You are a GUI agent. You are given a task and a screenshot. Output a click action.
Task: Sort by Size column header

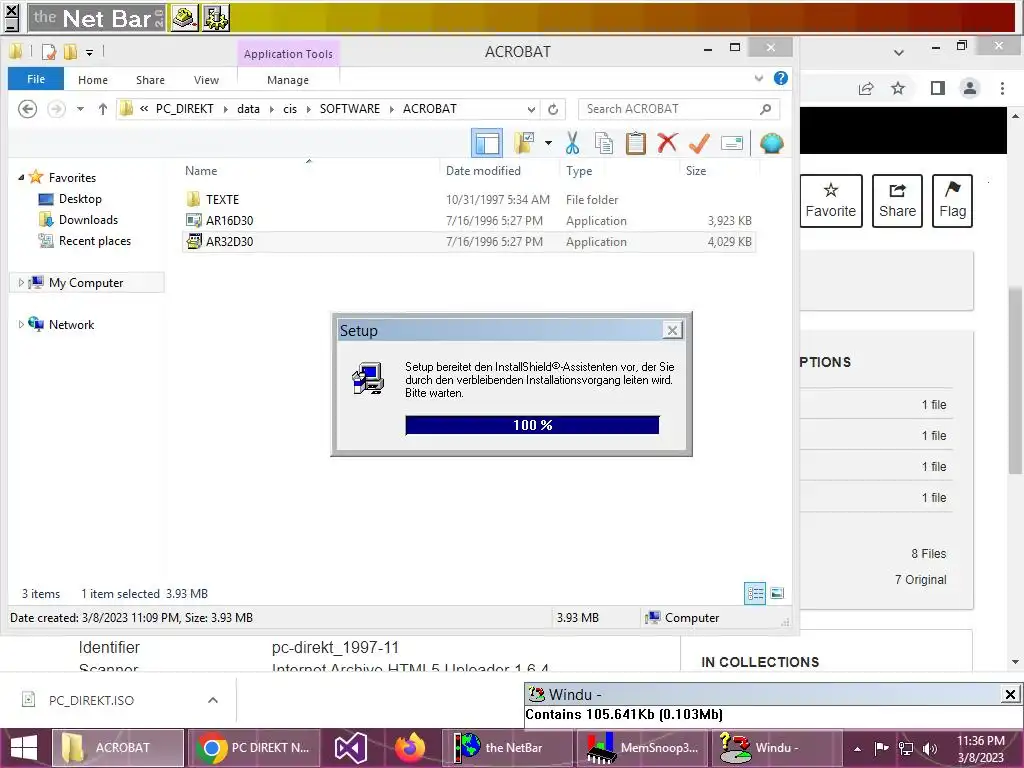coord(696,171)
